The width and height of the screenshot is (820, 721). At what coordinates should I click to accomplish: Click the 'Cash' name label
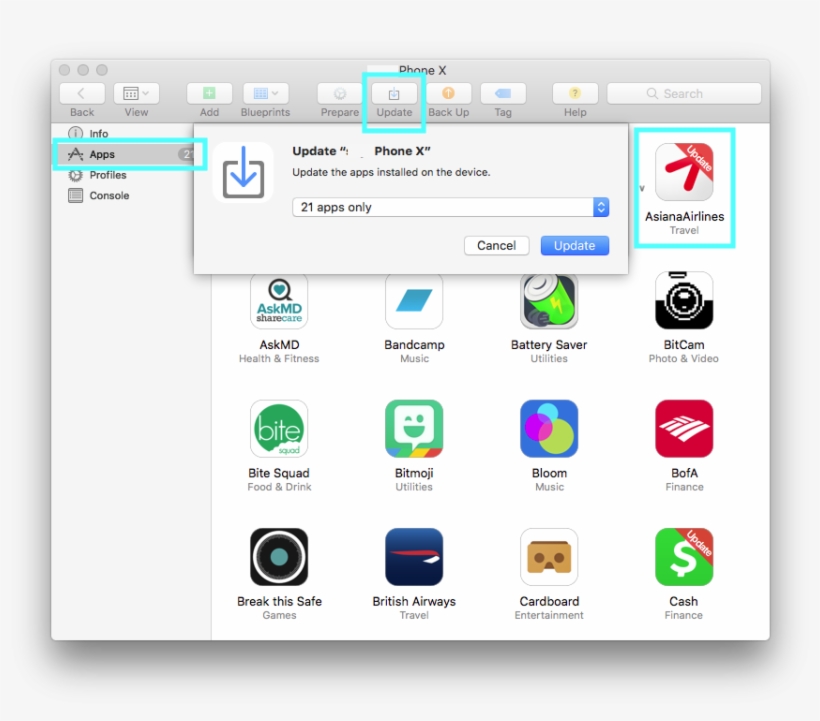(684, 601)
